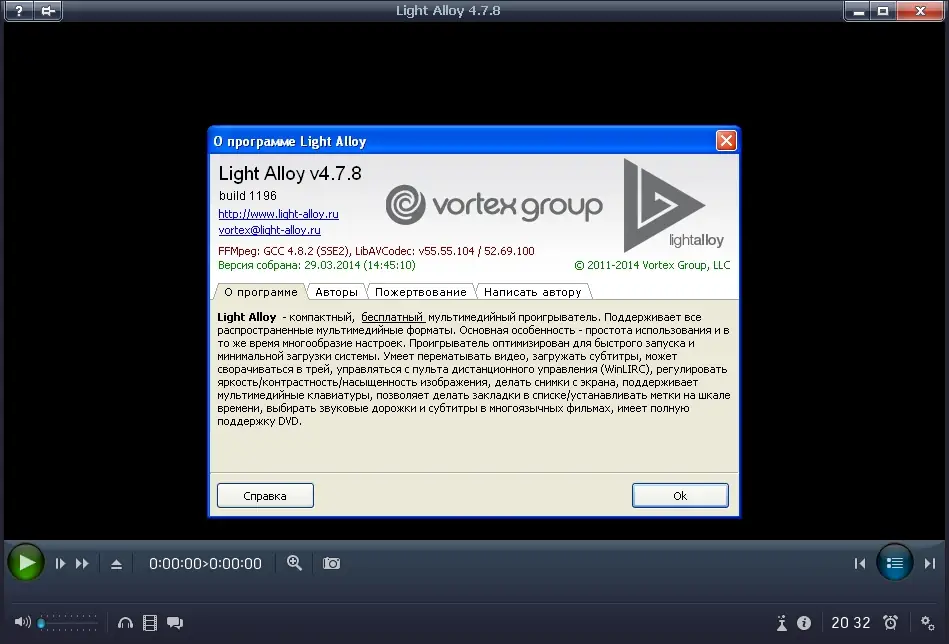Click the 0:00:00>0:00:00 time display
The height and width of the screenshot is (644, 949).
[x=205, y=564]
